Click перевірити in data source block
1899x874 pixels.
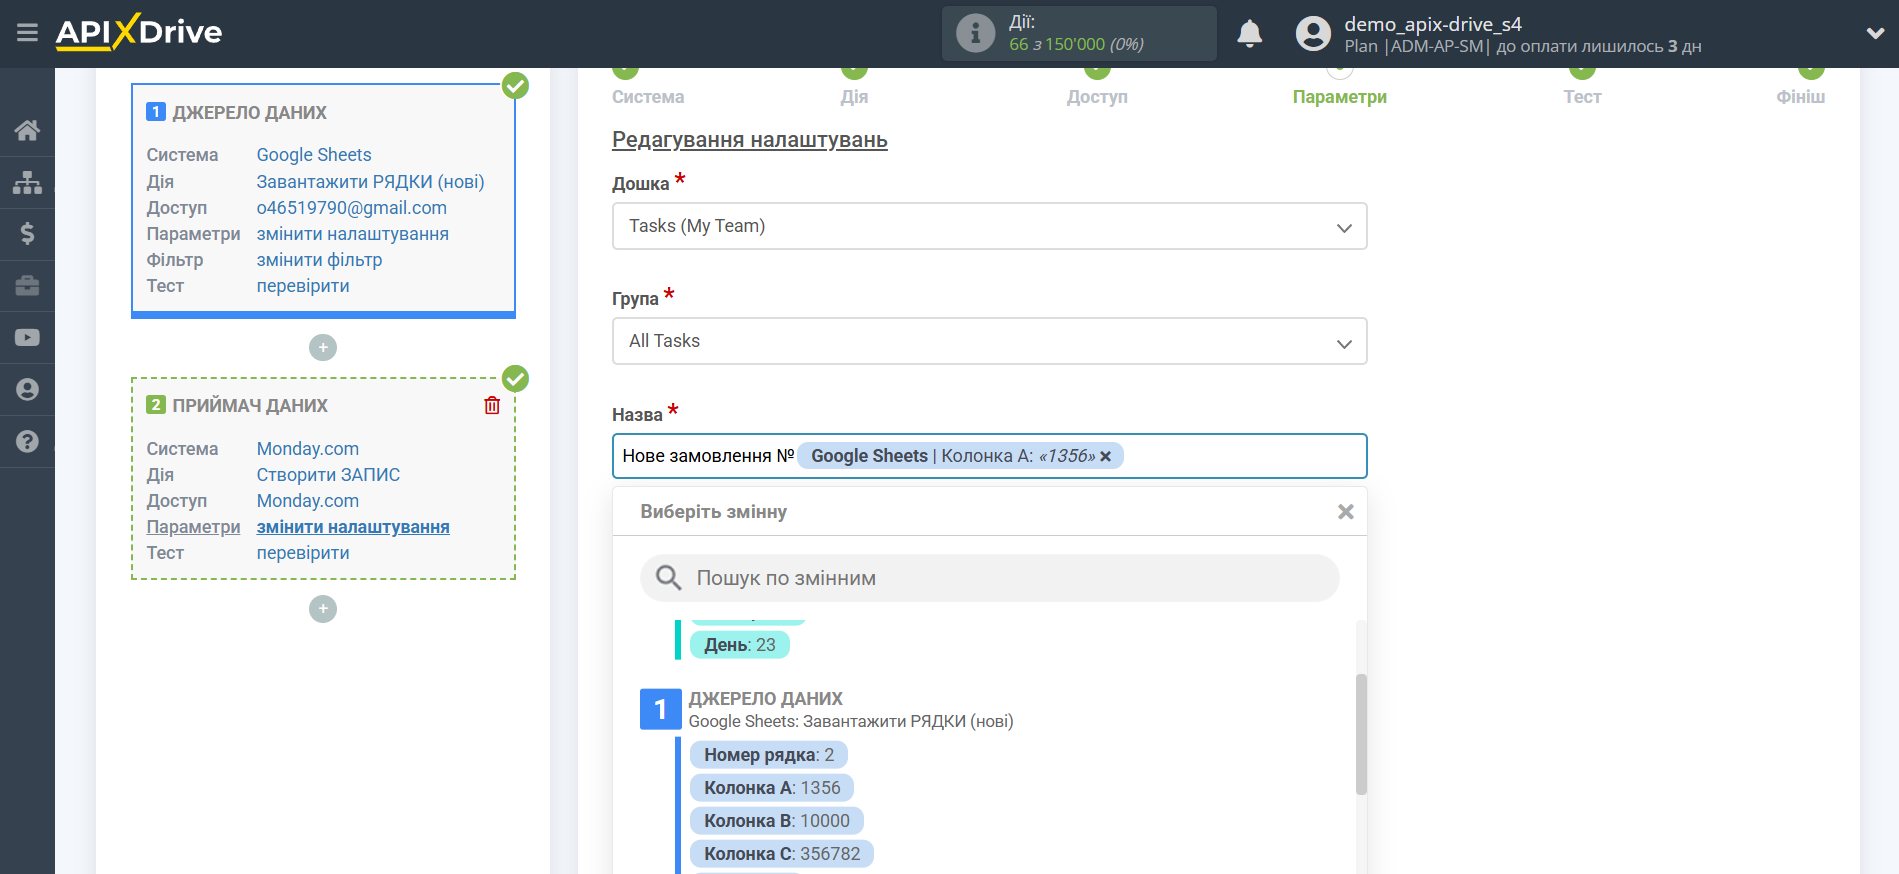pyautogui.click(x=303, y=286)
